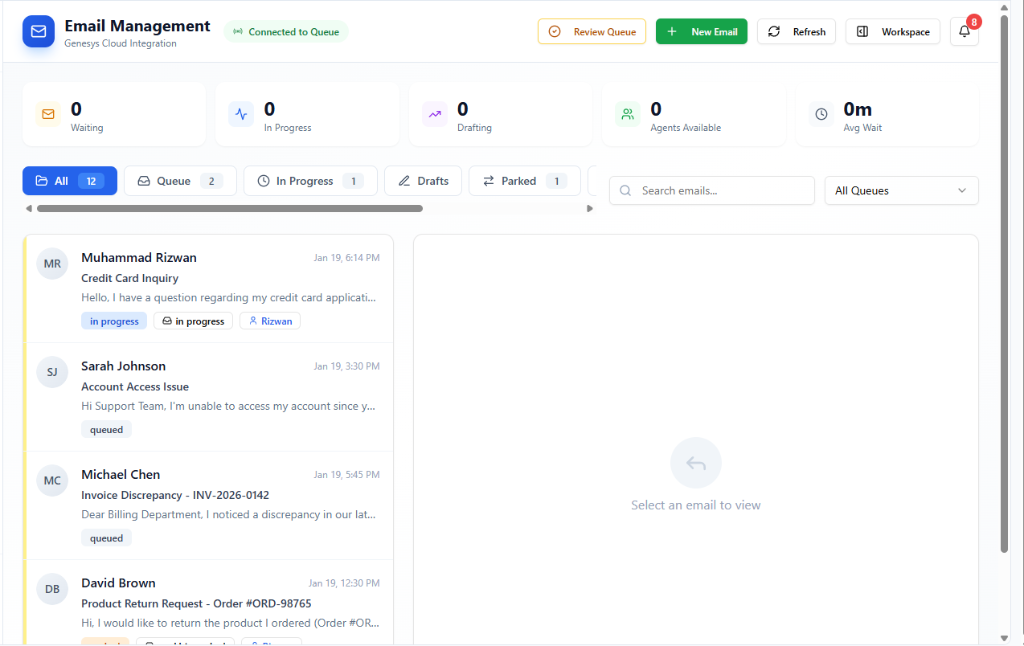Open Michael Chen's Invoice Discrepancy email
The width and height of the screenshot is (1024, 646).
(x=209, y=506)
